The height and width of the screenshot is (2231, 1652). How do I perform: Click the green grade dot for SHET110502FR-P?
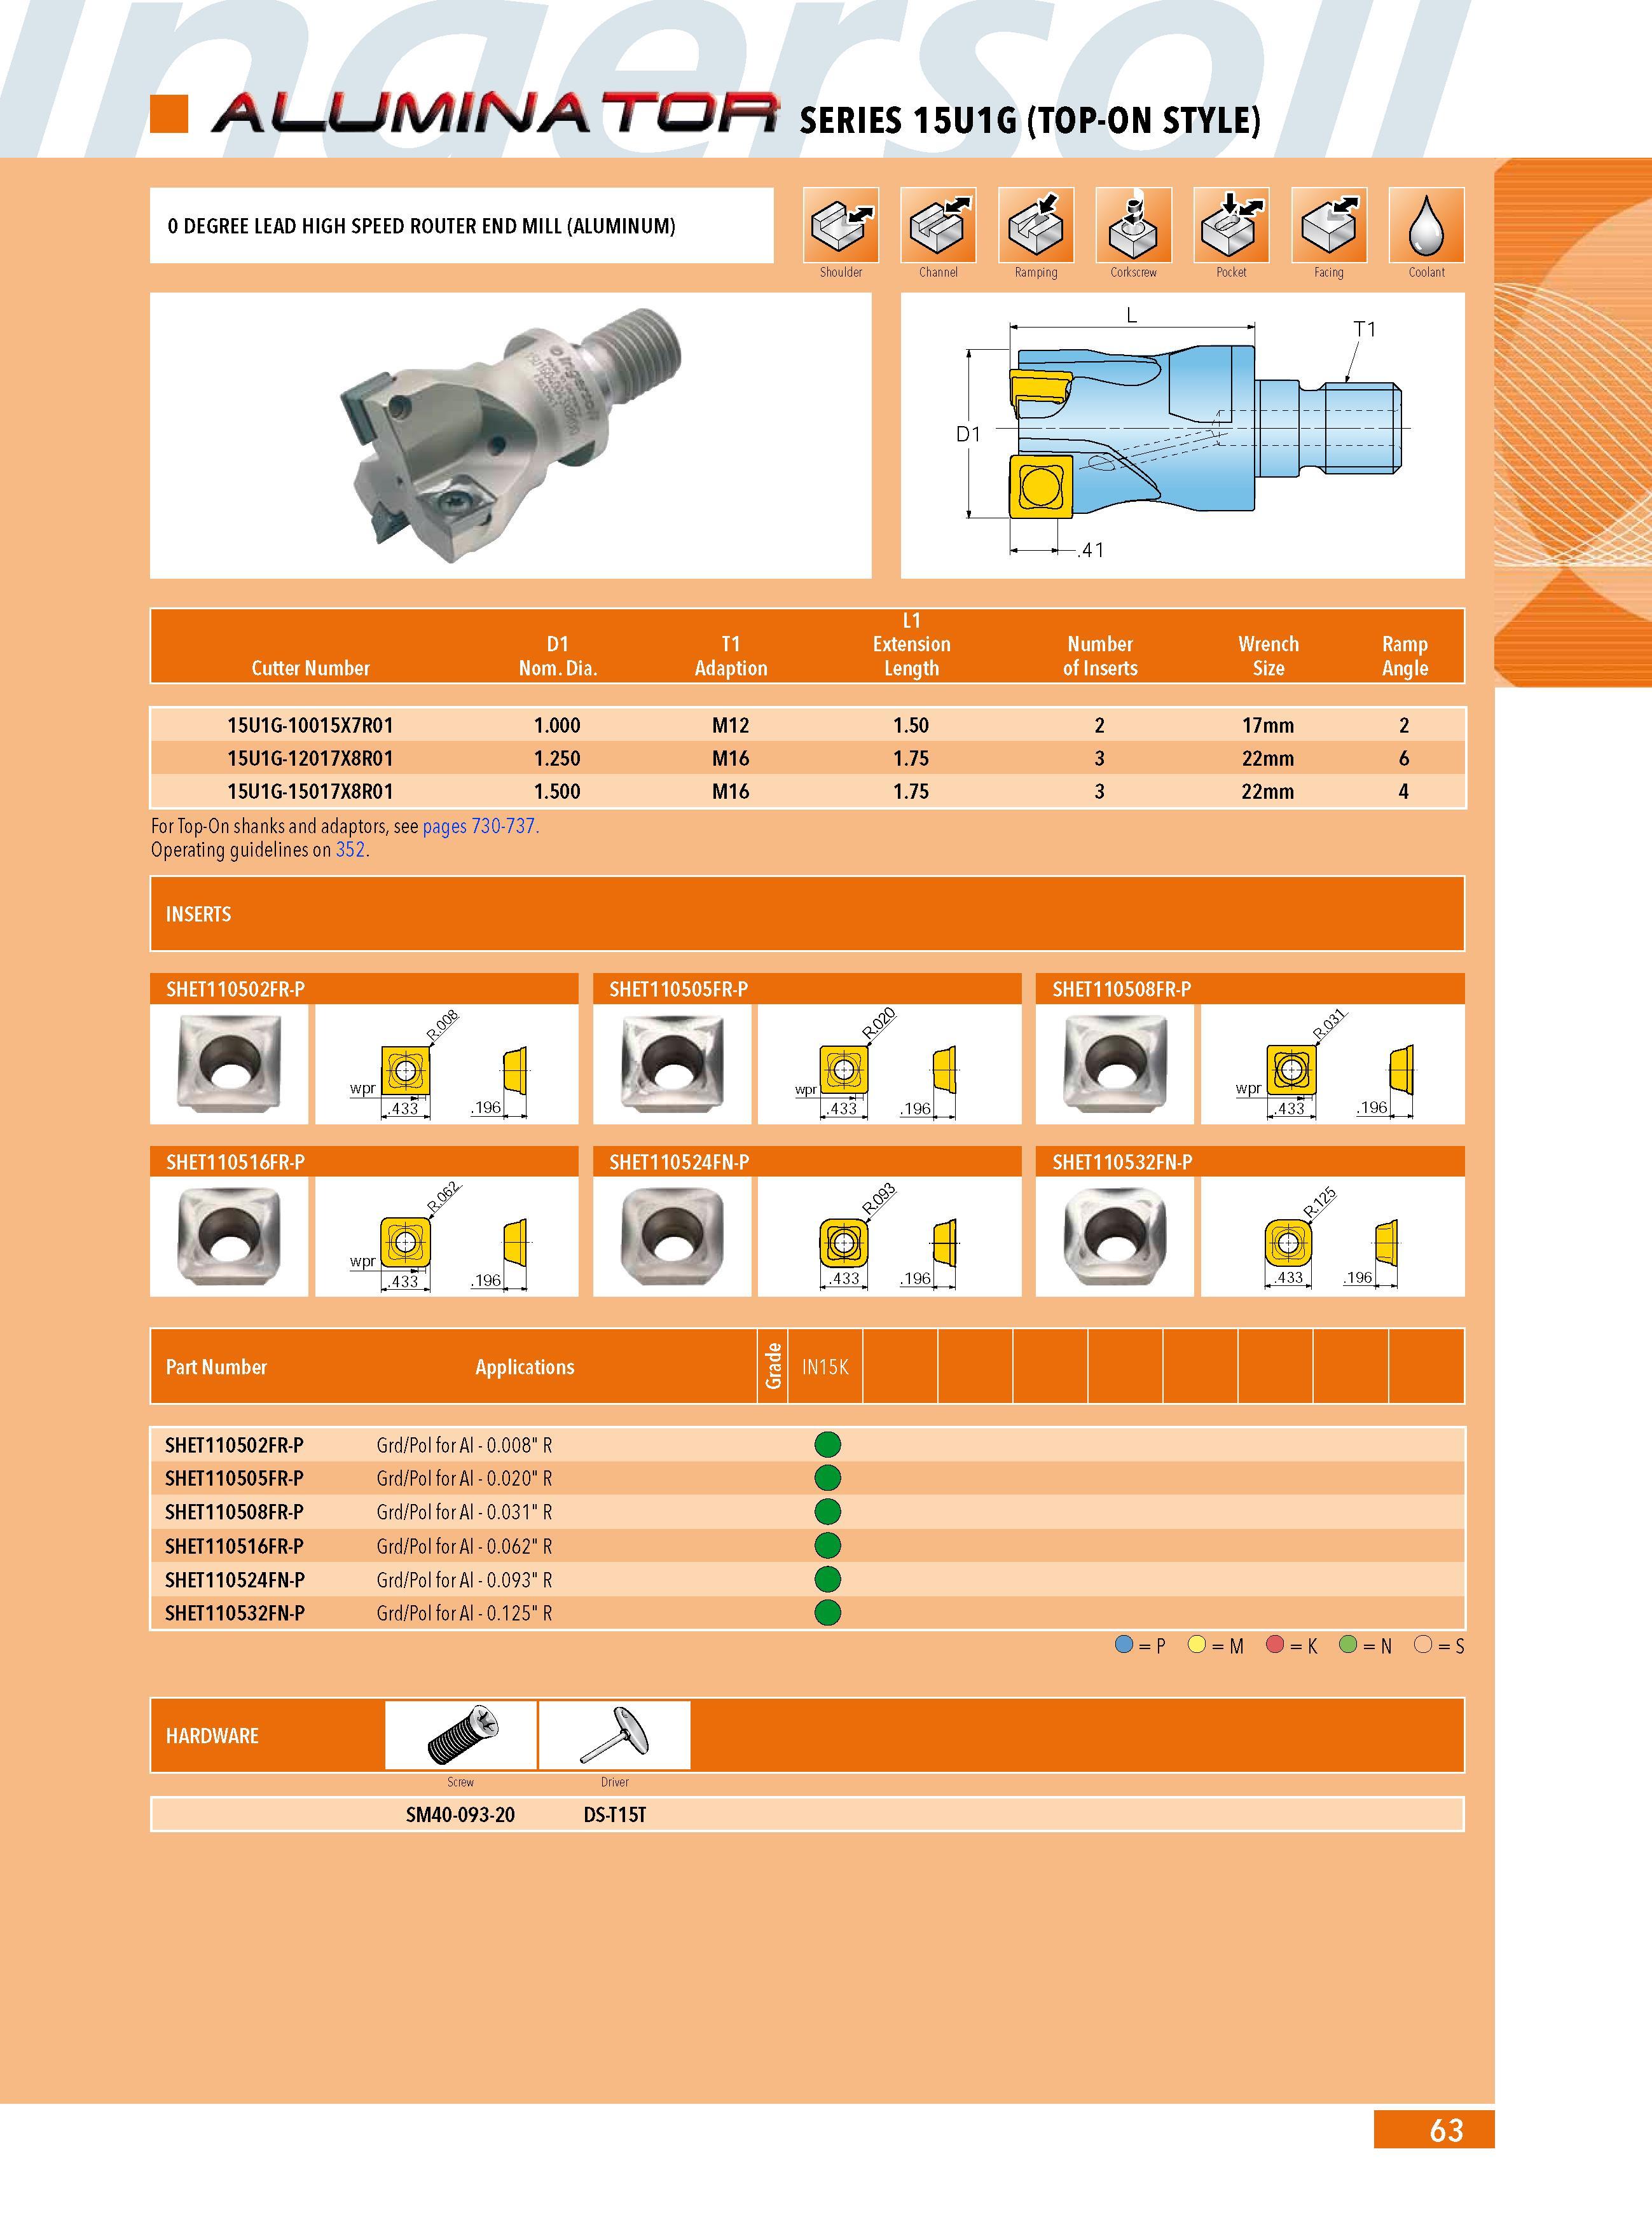(827, 1444)
